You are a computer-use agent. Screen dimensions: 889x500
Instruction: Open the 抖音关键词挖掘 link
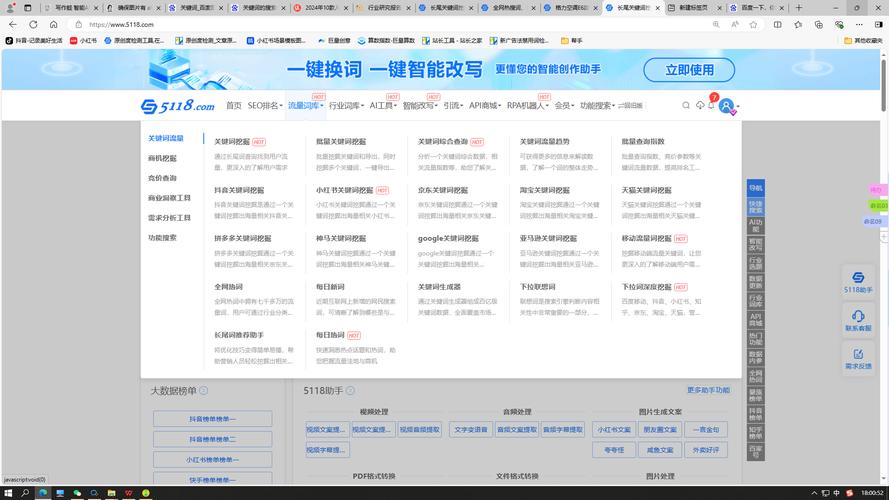(x=239, y=190)
